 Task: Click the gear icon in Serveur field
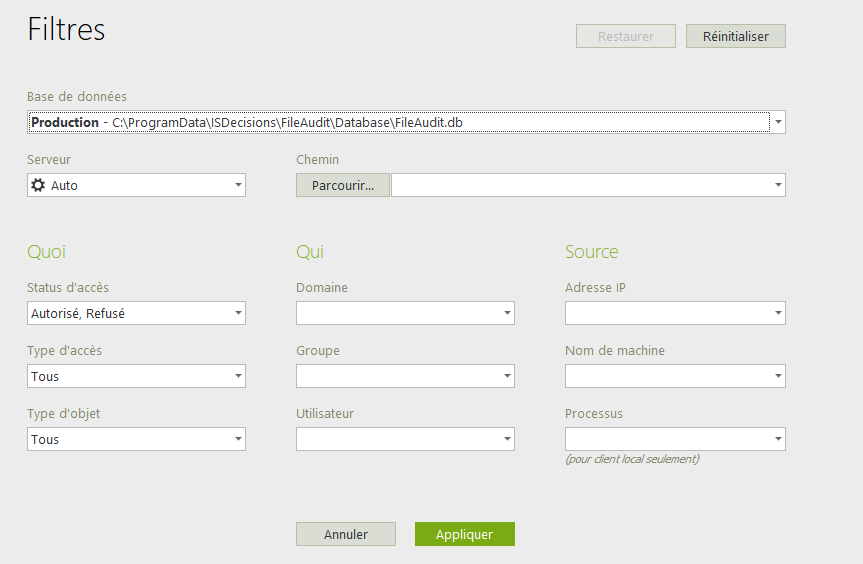point(38,185)
